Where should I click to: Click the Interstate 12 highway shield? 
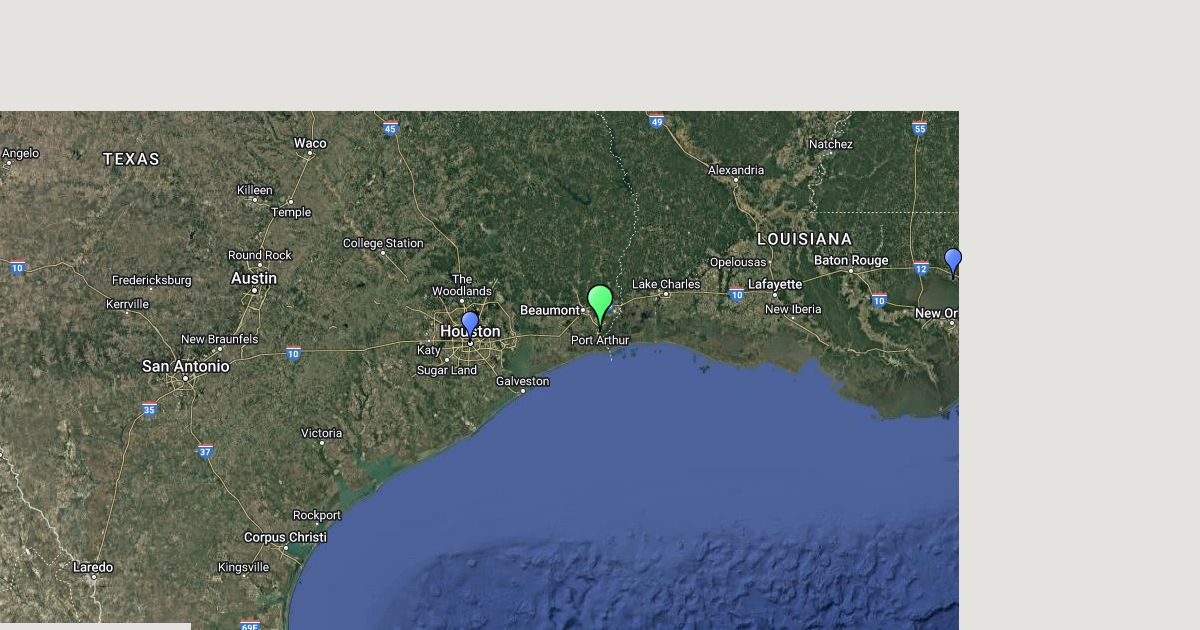coord(921,267)
